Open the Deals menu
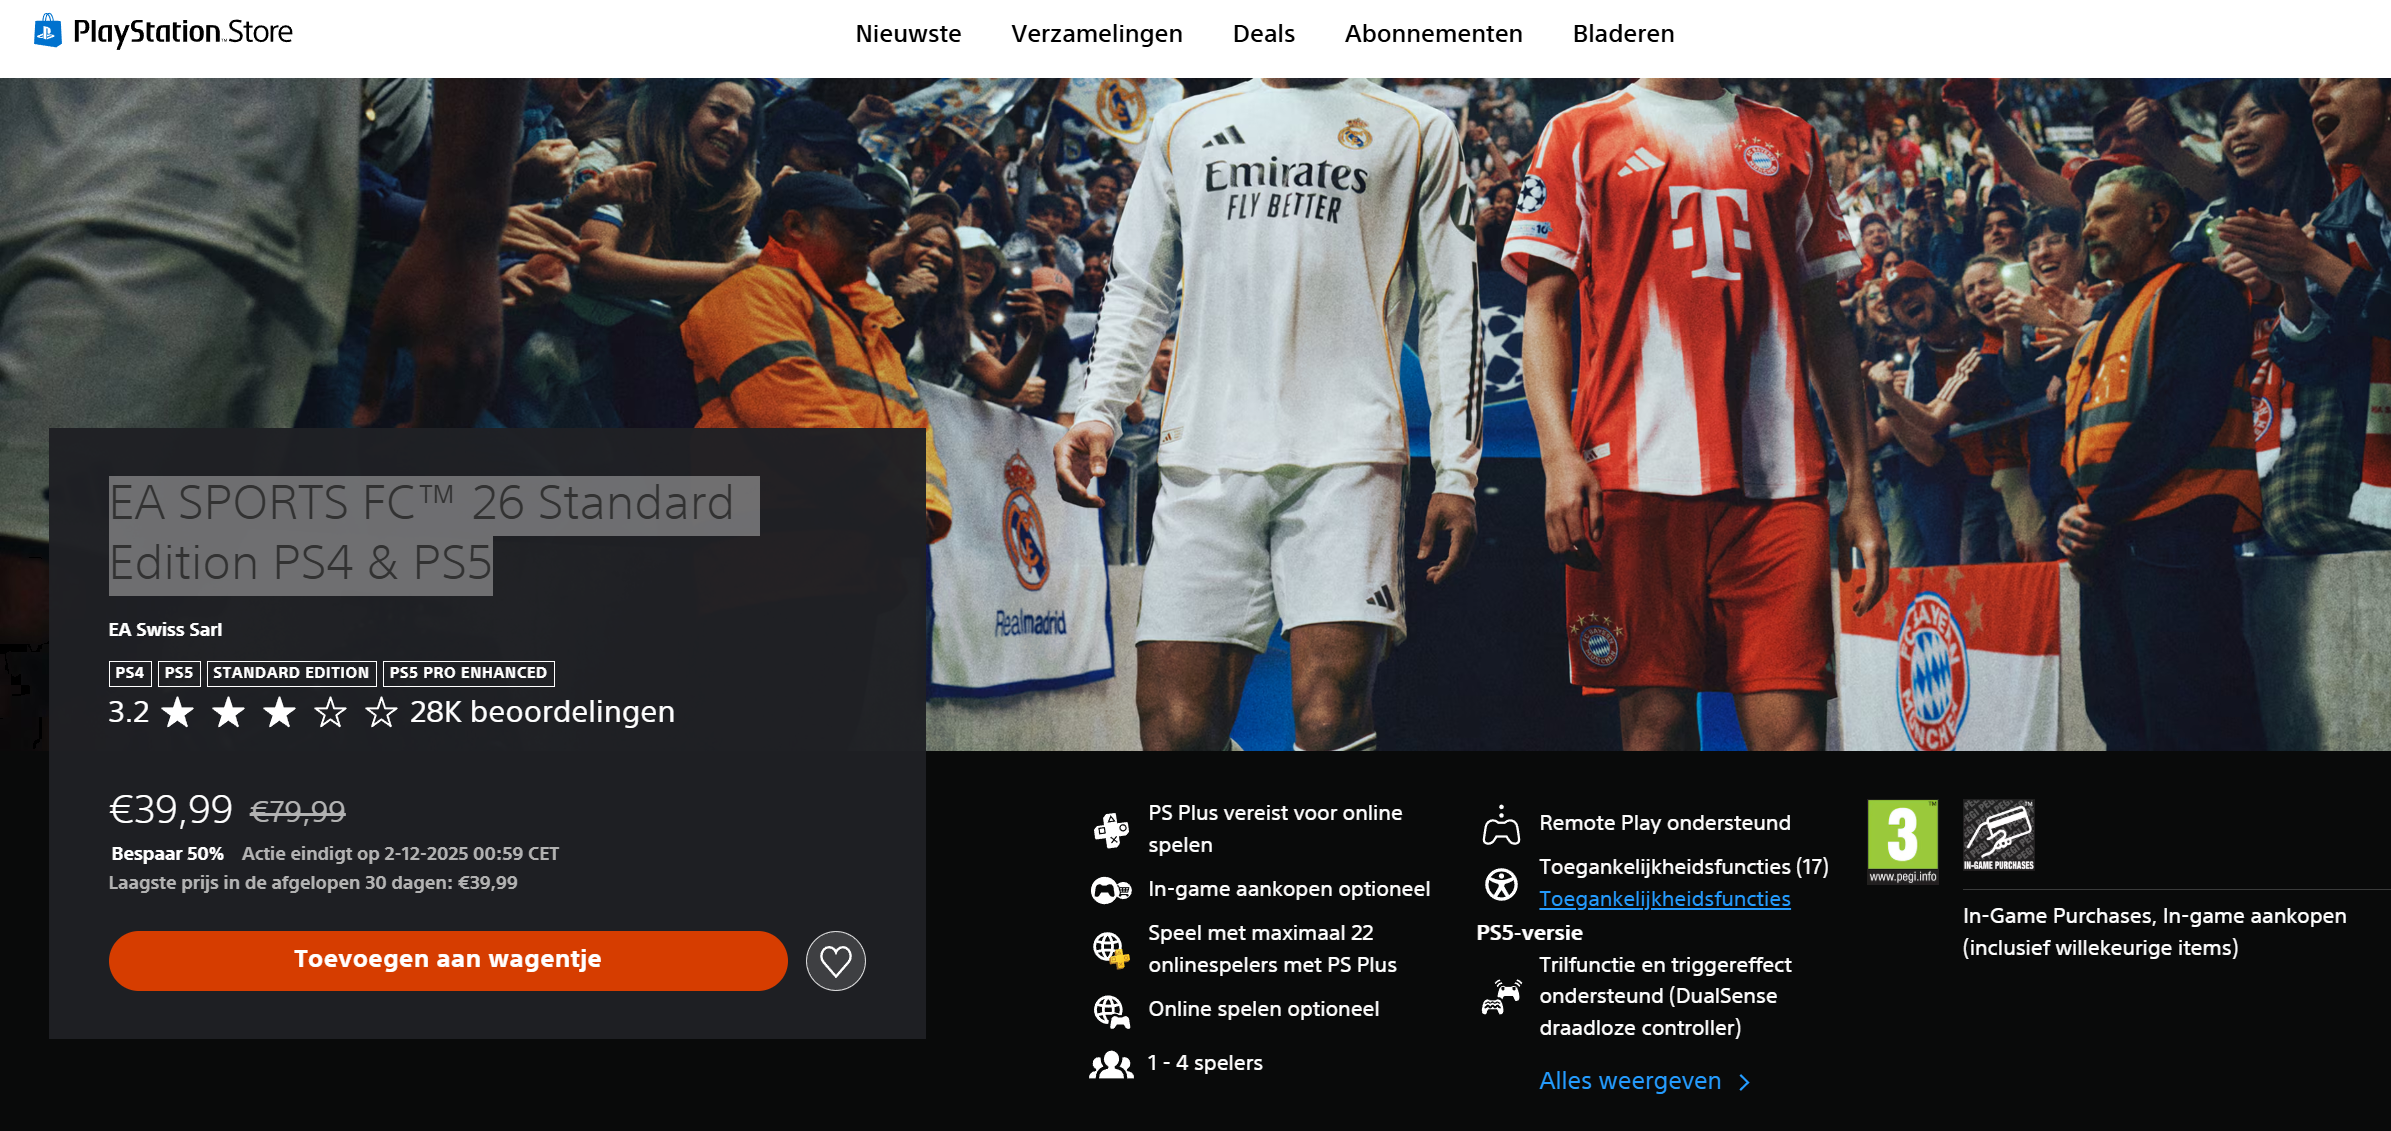This screenshot has width=2391, height=1131. pyautogui.click(x=1263, y=33)
